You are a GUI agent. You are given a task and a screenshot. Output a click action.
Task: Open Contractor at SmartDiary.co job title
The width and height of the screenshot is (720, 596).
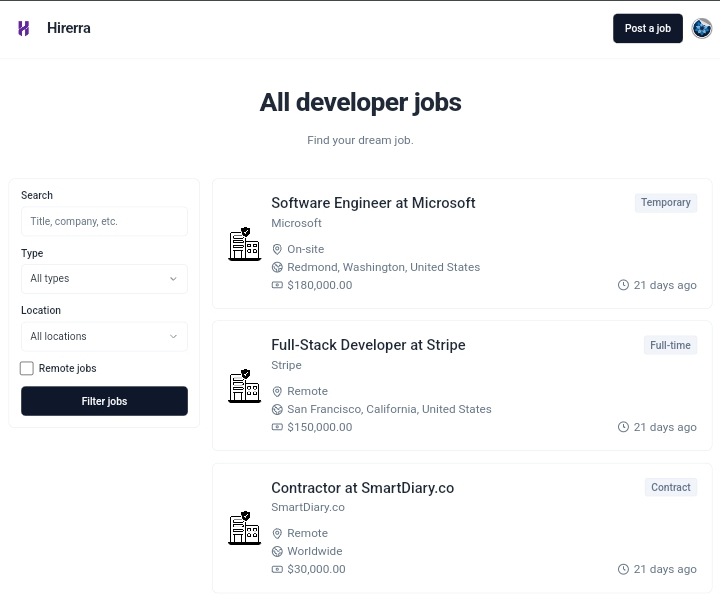(362, 488)
